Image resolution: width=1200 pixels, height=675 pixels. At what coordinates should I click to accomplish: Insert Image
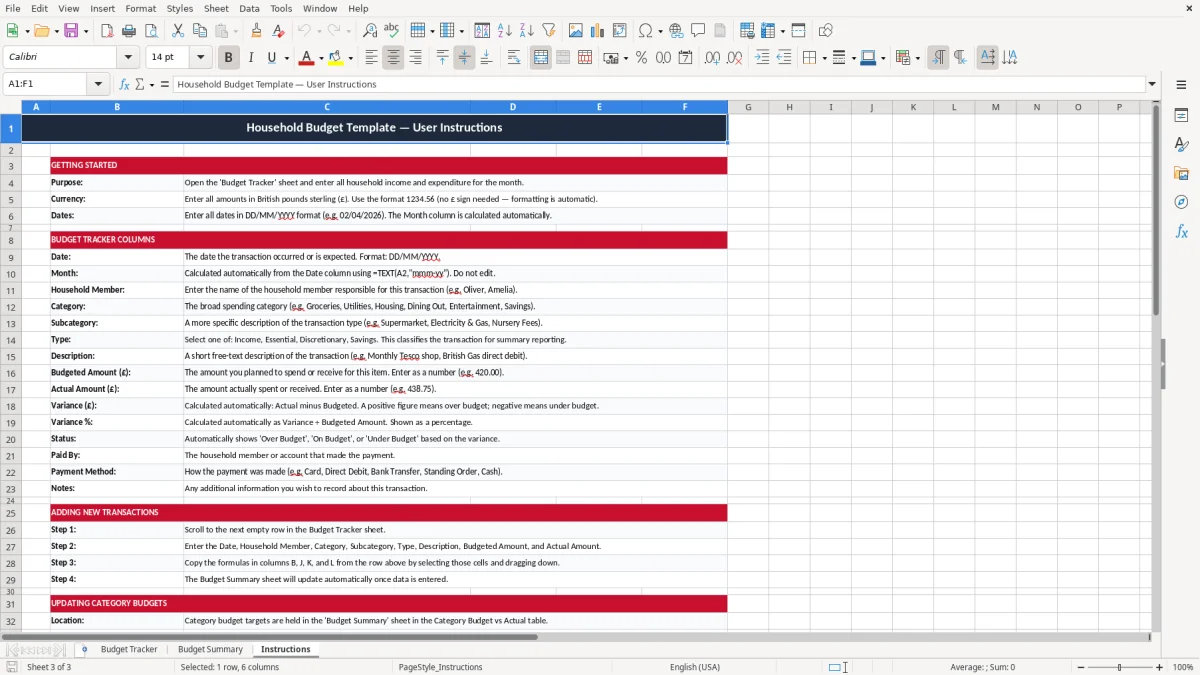pos(576,31)
